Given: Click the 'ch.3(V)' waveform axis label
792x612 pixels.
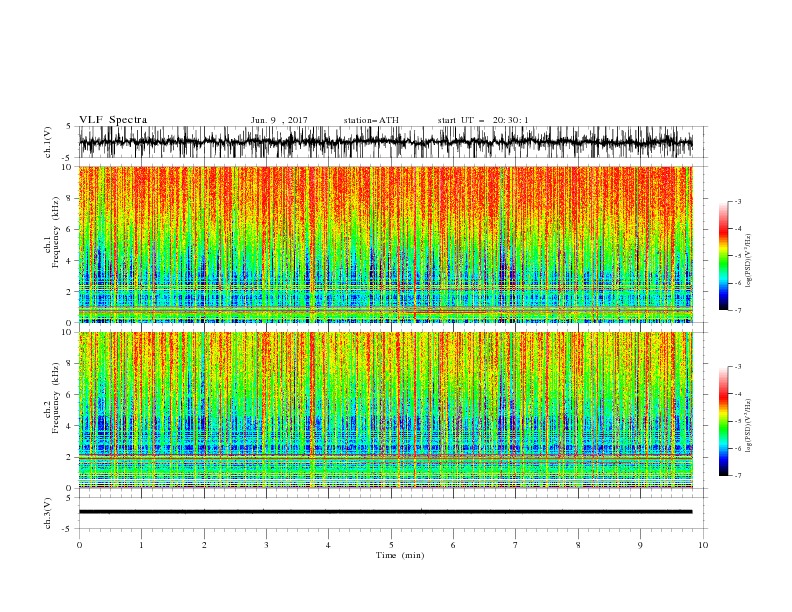Looking at the screenshot, I should 48,513.
